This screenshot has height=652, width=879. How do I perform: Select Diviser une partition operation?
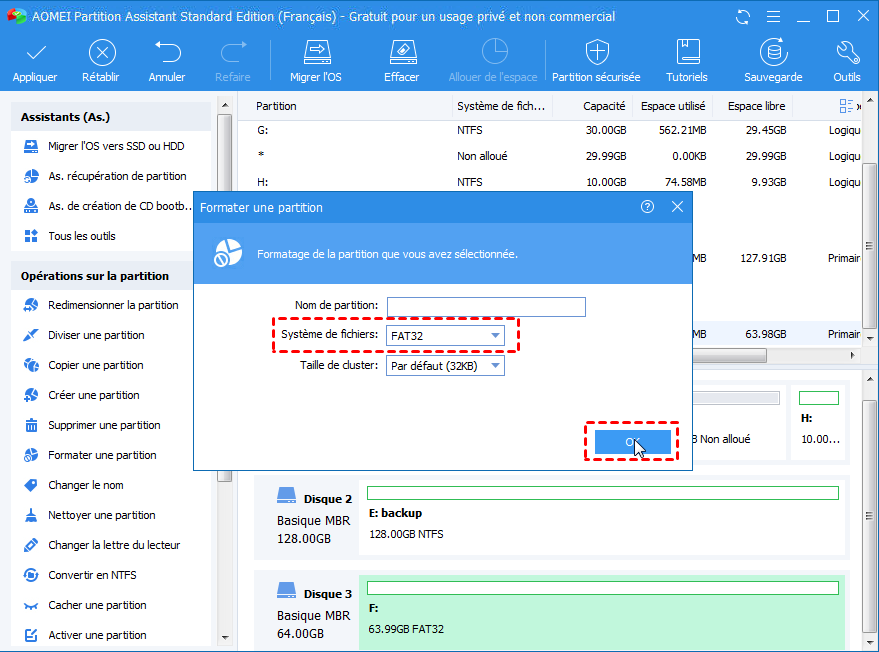point(84,335)
